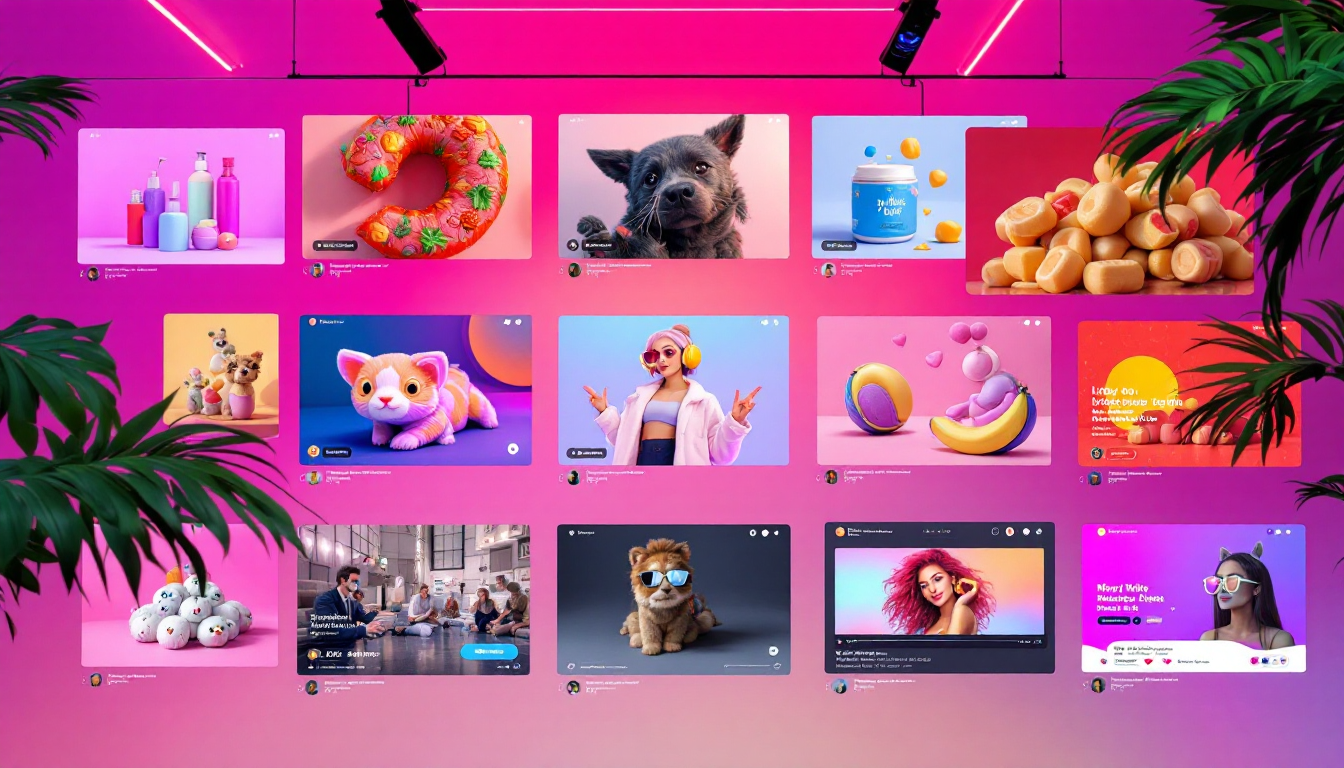Click the author avatar below white plush toys card

pos(96,679)
